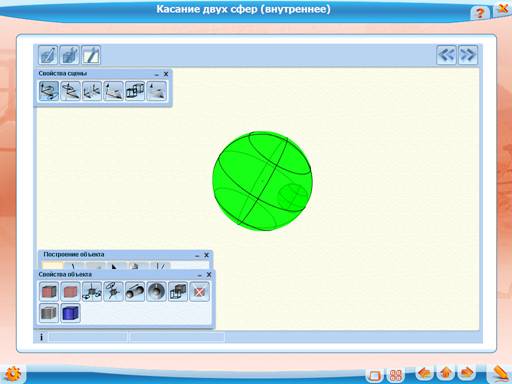Collapse the Построение объекта panel
This screenshot has width=512, height=384.
point(197,255)
